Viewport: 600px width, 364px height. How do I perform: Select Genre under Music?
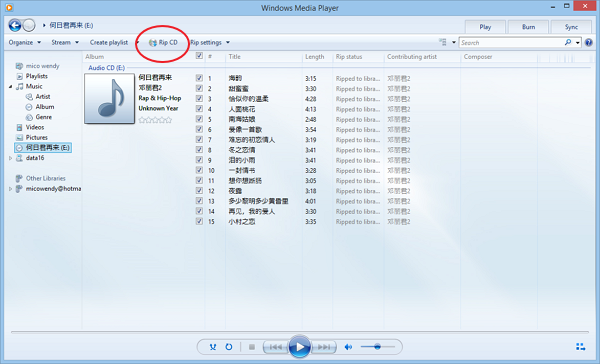(39, 117)
